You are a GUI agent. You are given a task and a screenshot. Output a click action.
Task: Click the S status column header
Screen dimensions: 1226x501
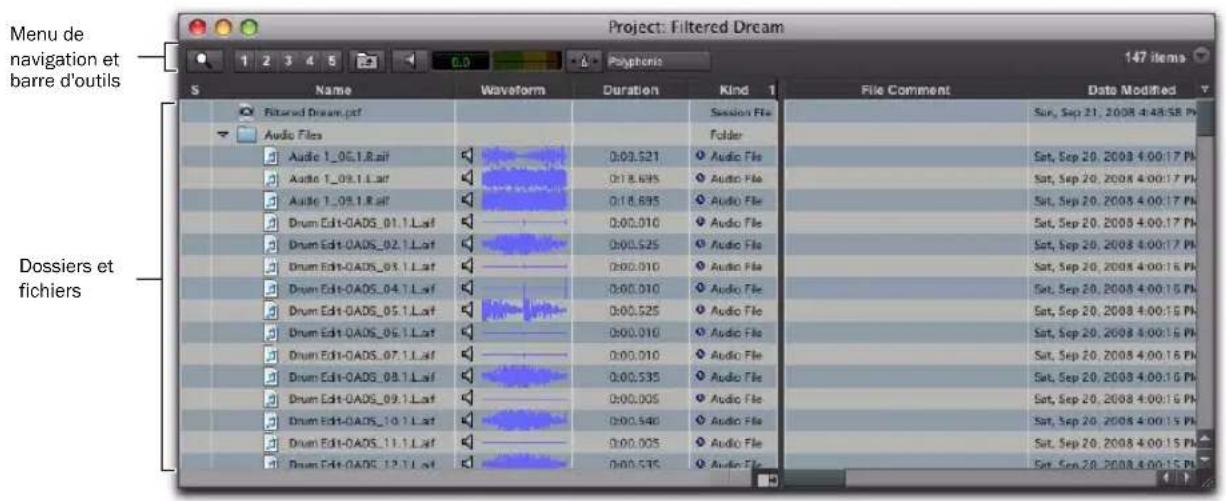[196, 90]
